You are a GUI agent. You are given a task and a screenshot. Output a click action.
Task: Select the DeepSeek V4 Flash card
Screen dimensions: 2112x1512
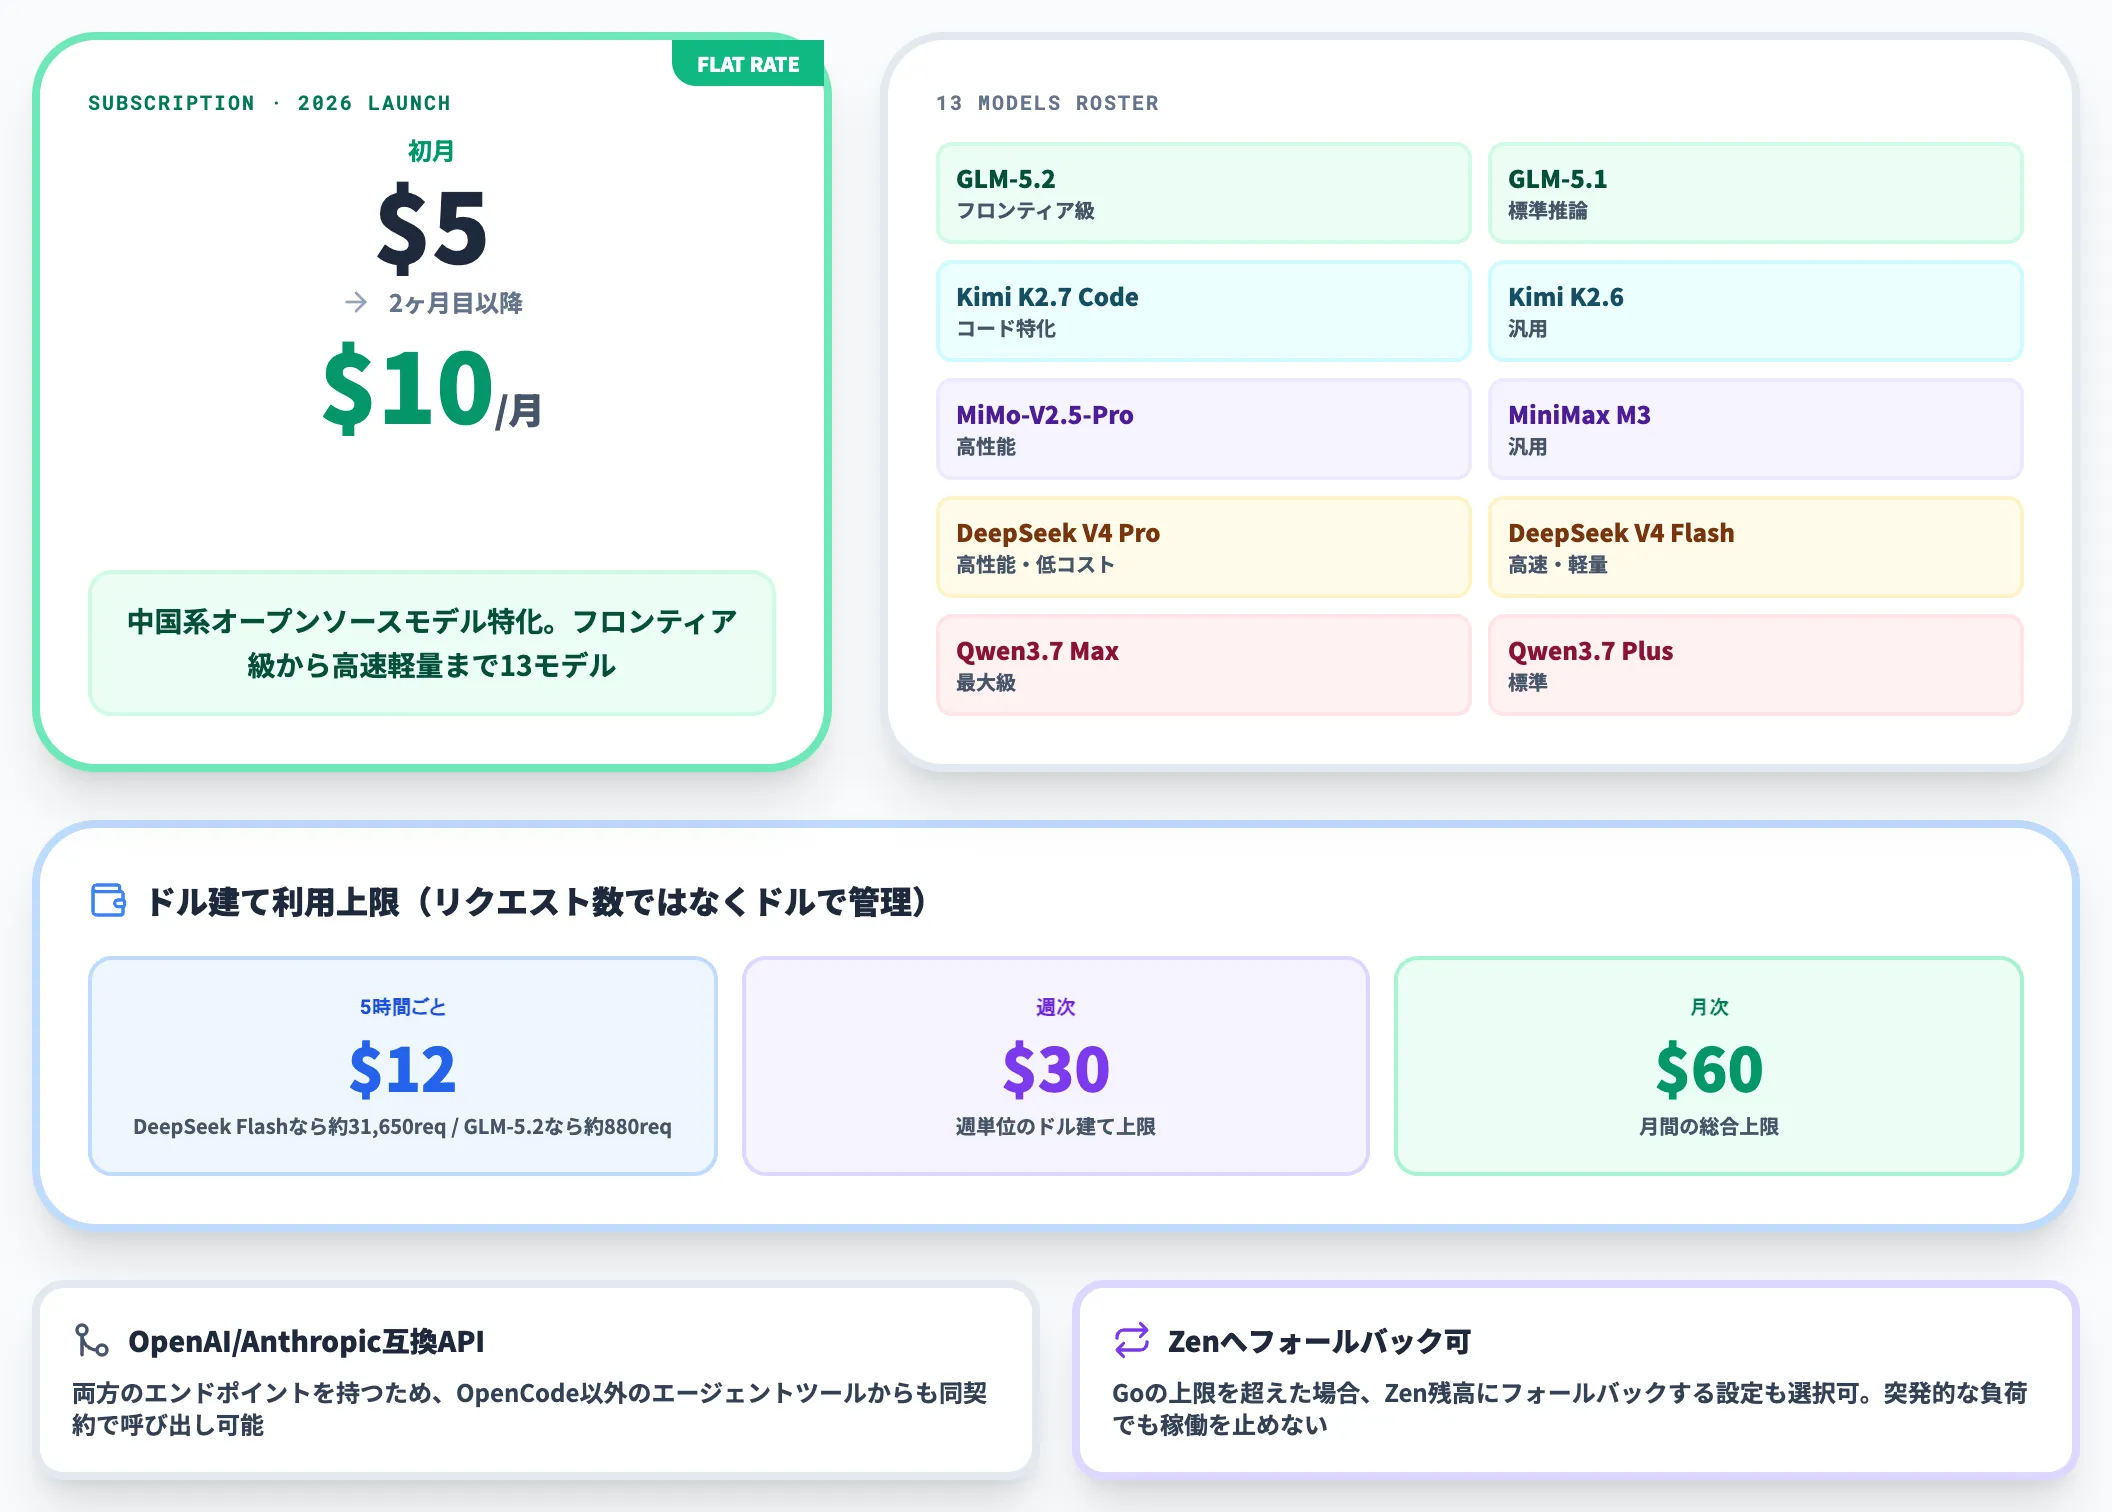1755,547
